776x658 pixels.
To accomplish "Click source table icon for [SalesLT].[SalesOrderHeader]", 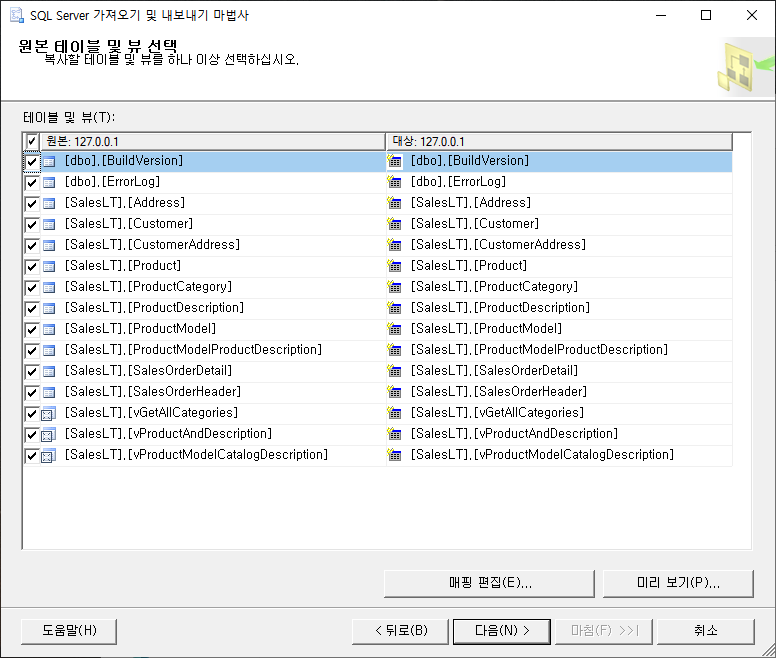I will 49,393.
